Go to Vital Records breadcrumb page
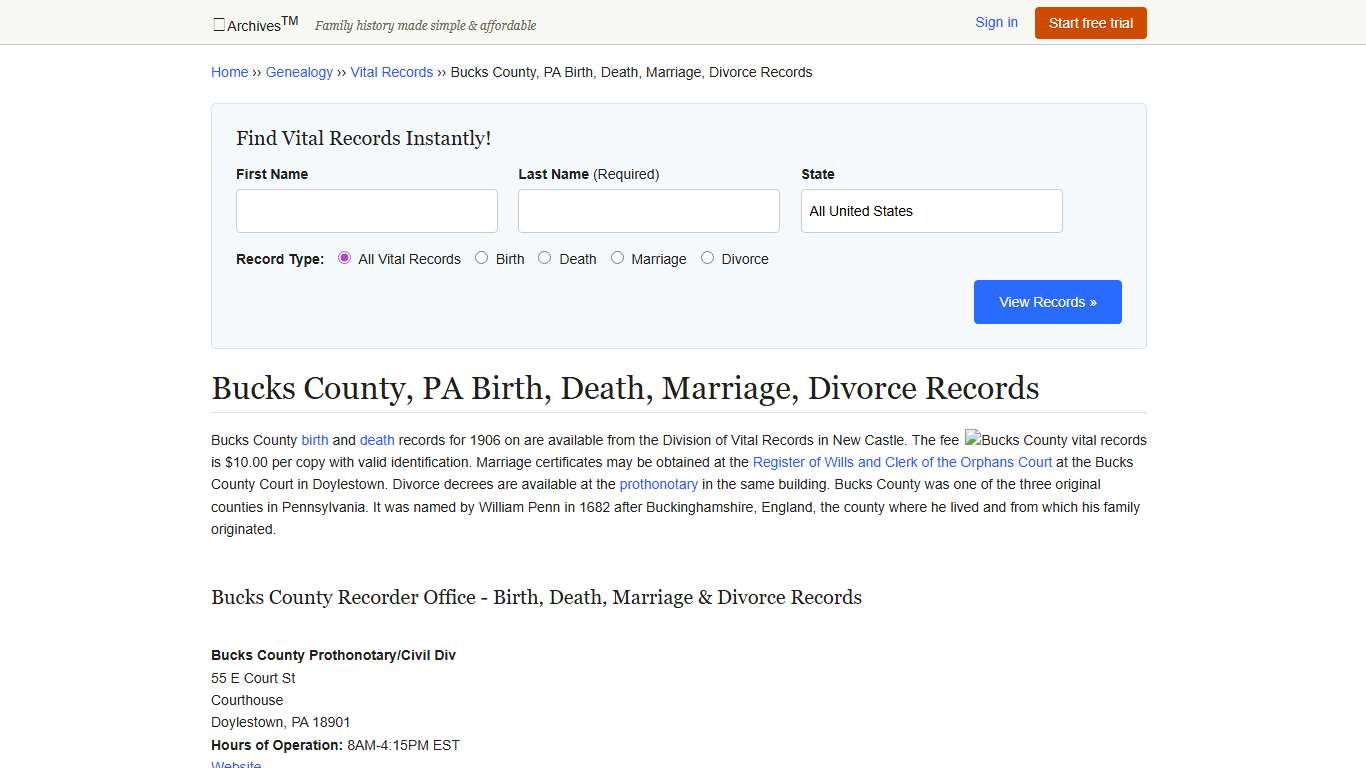 pos(391,72)
